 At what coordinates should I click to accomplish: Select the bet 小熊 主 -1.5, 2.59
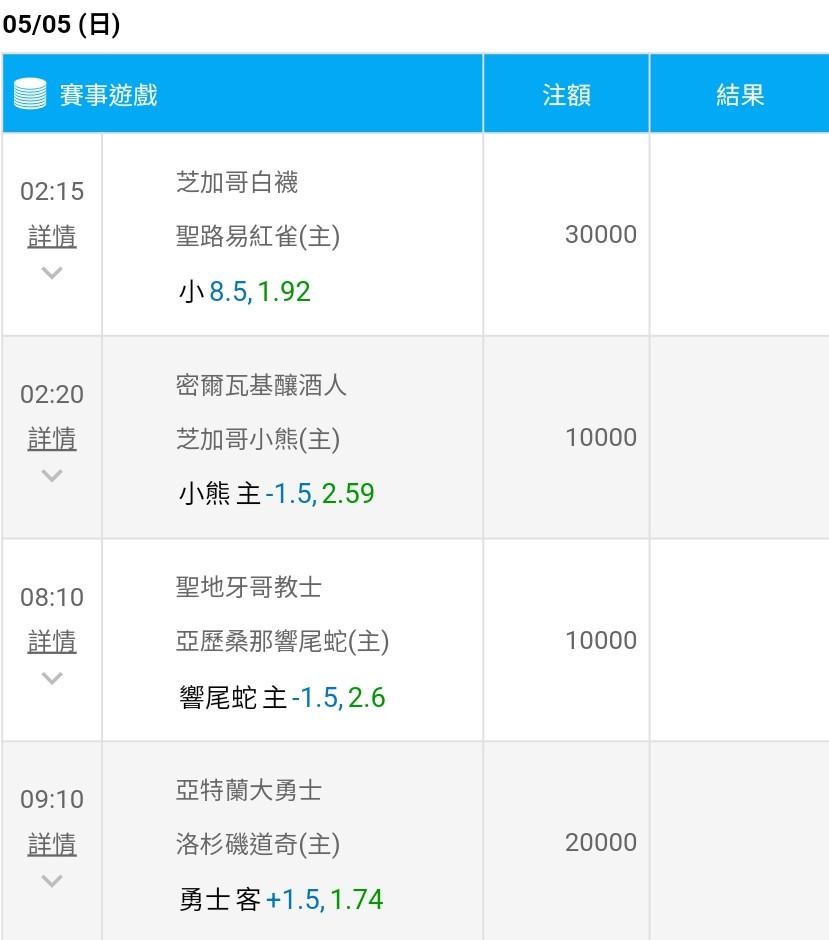(276, 494)
